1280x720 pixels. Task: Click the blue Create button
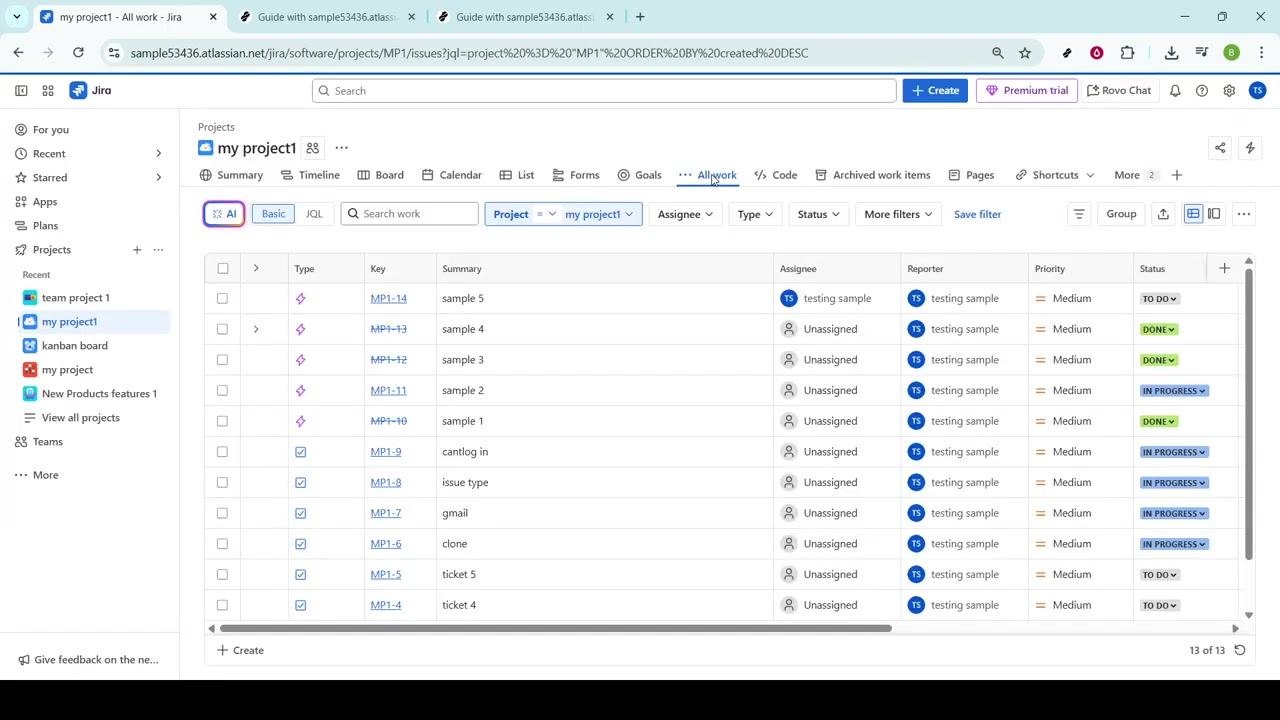(935, 90)
